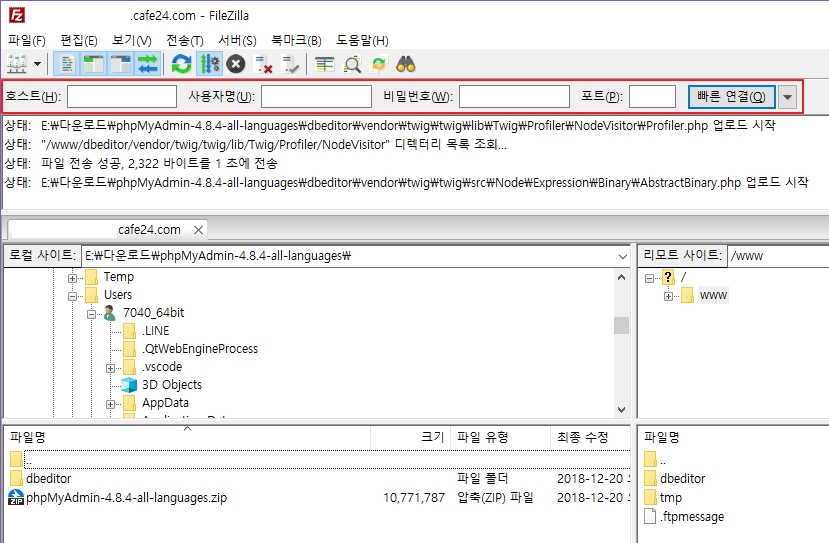Screen dimensions: 829x543
Task: Open Site Manager dropdown arrow
Action: [x=38, y=65]
